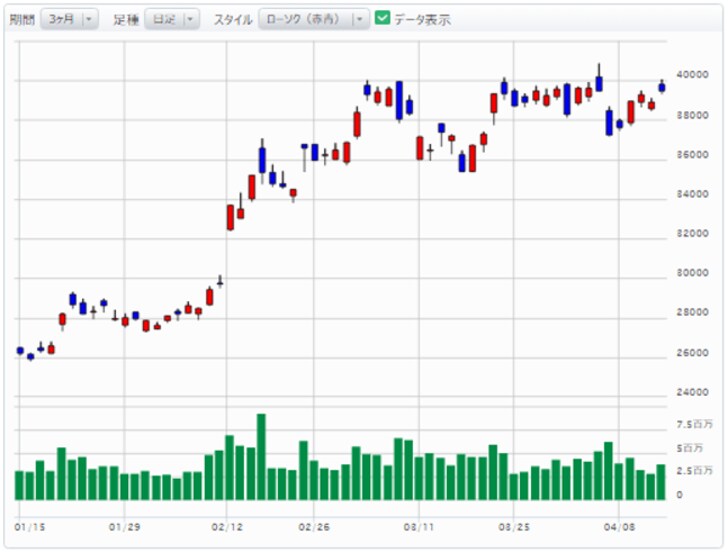Click the スタイル label text
This screenshot has height=553, width=728.
point(232,19)
